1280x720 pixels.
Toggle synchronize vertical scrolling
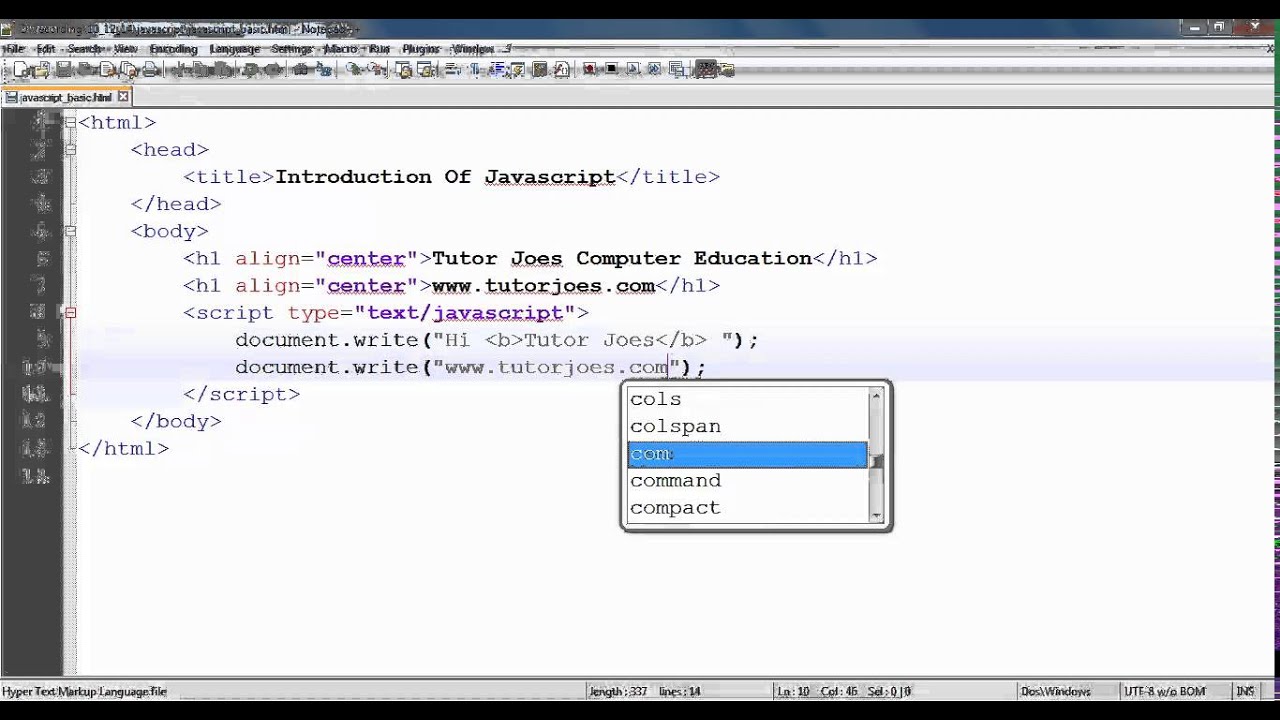click(x=404, y=69)
